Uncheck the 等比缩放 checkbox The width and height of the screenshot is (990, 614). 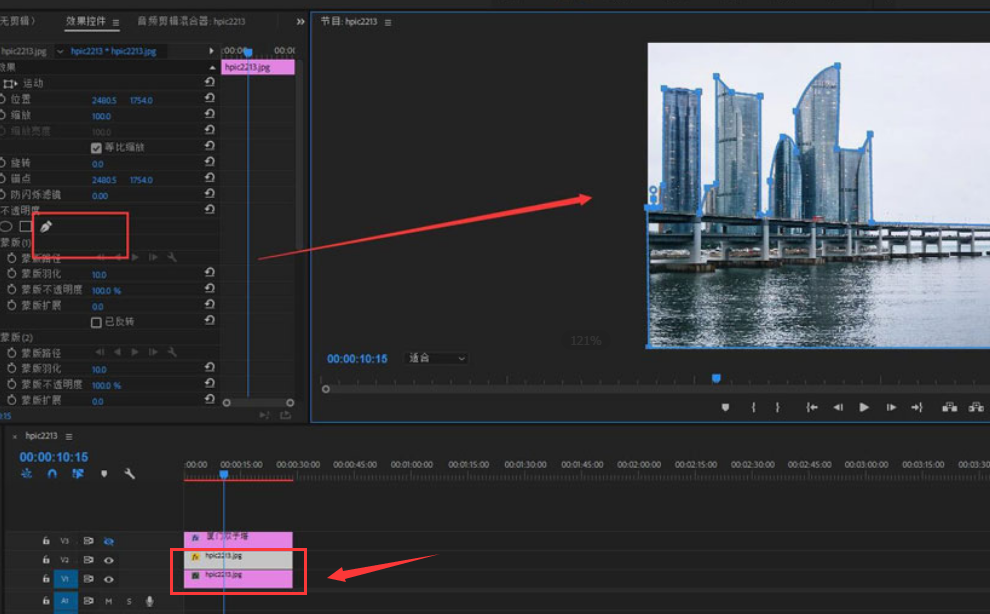click(96, 147)
